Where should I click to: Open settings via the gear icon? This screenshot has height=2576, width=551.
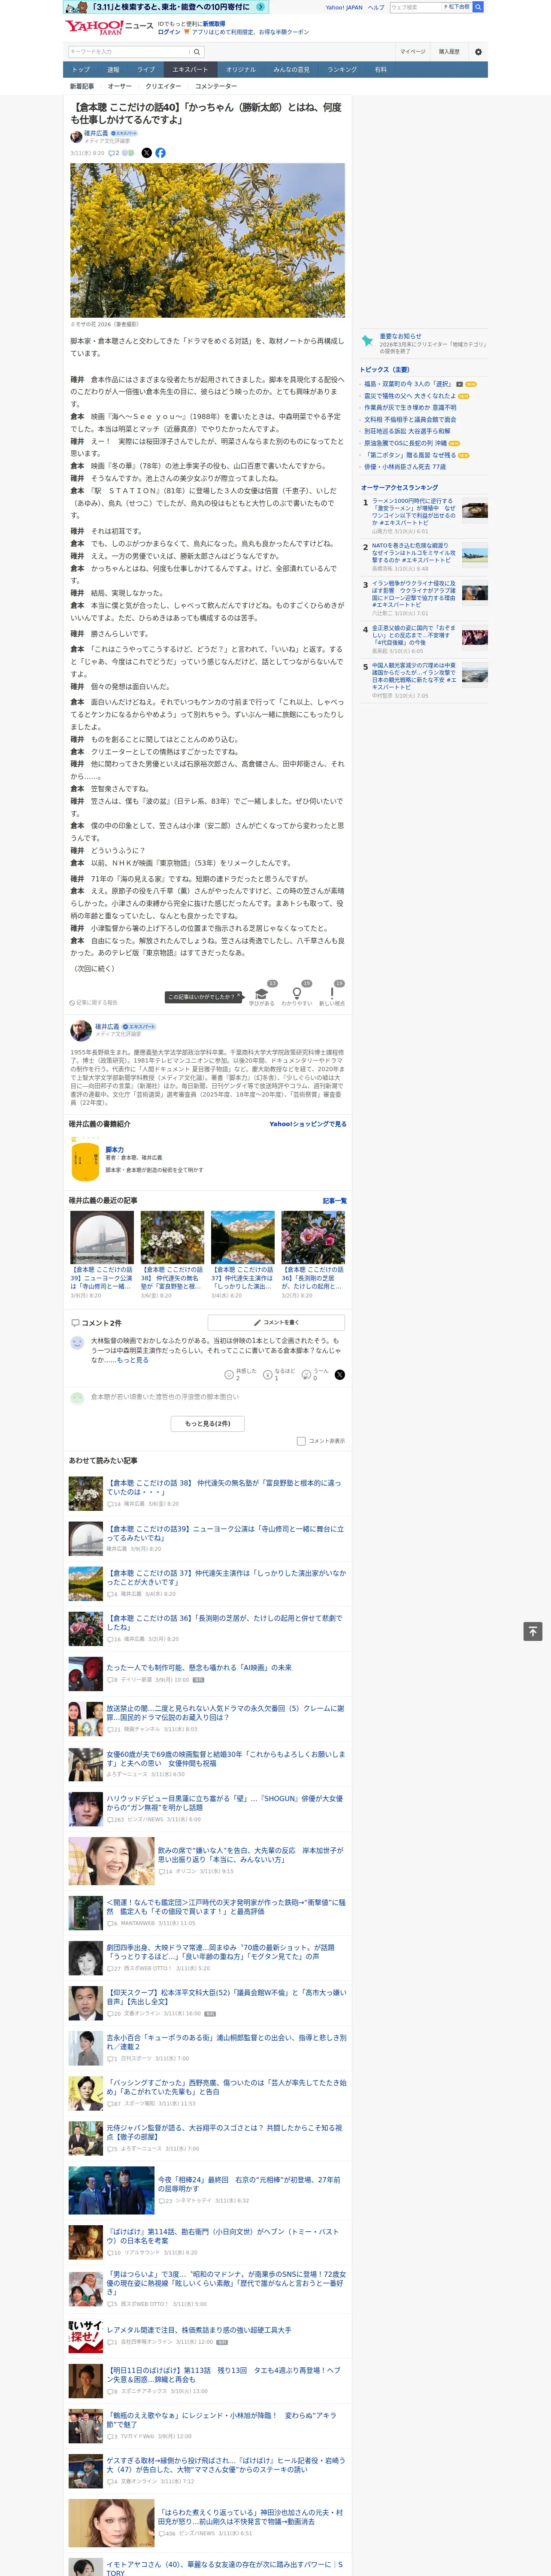[x=478, y=52]
